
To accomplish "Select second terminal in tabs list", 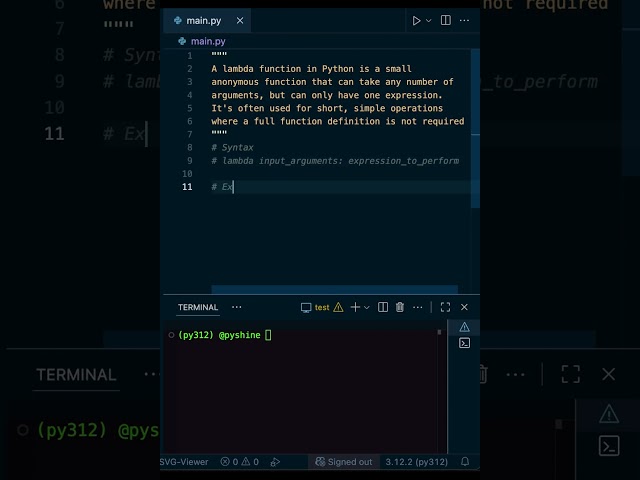I will [x=464, y=343].
